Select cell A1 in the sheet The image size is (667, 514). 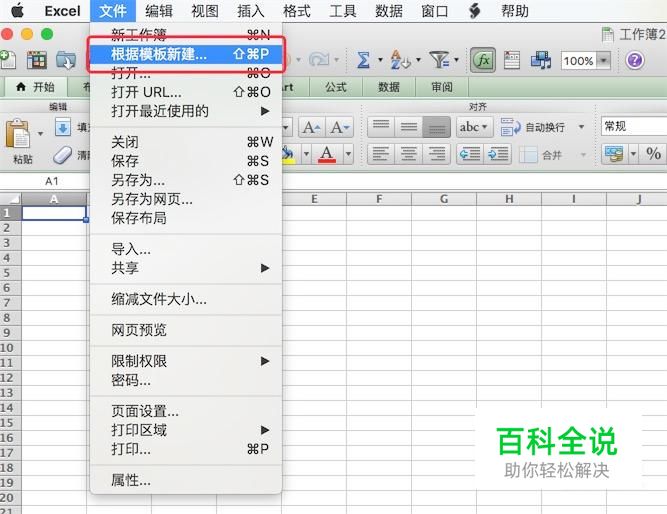(x=54, y=213)
